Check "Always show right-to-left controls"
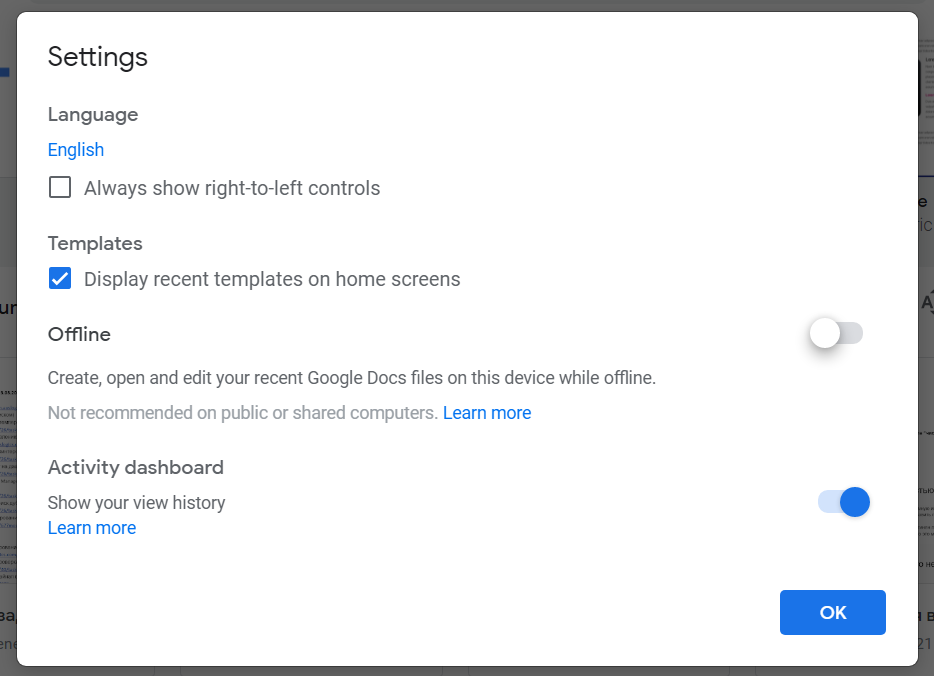The width and height of the screenshot is (934, 676). click(59, 187)
